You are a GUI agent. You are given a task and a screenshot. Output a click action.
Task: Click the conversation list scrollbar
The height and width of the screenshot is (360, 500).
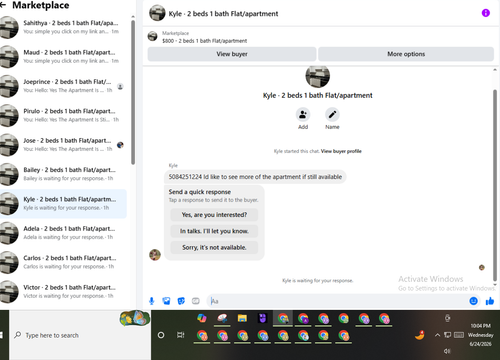pyautogui.click(x=133, y=93)
